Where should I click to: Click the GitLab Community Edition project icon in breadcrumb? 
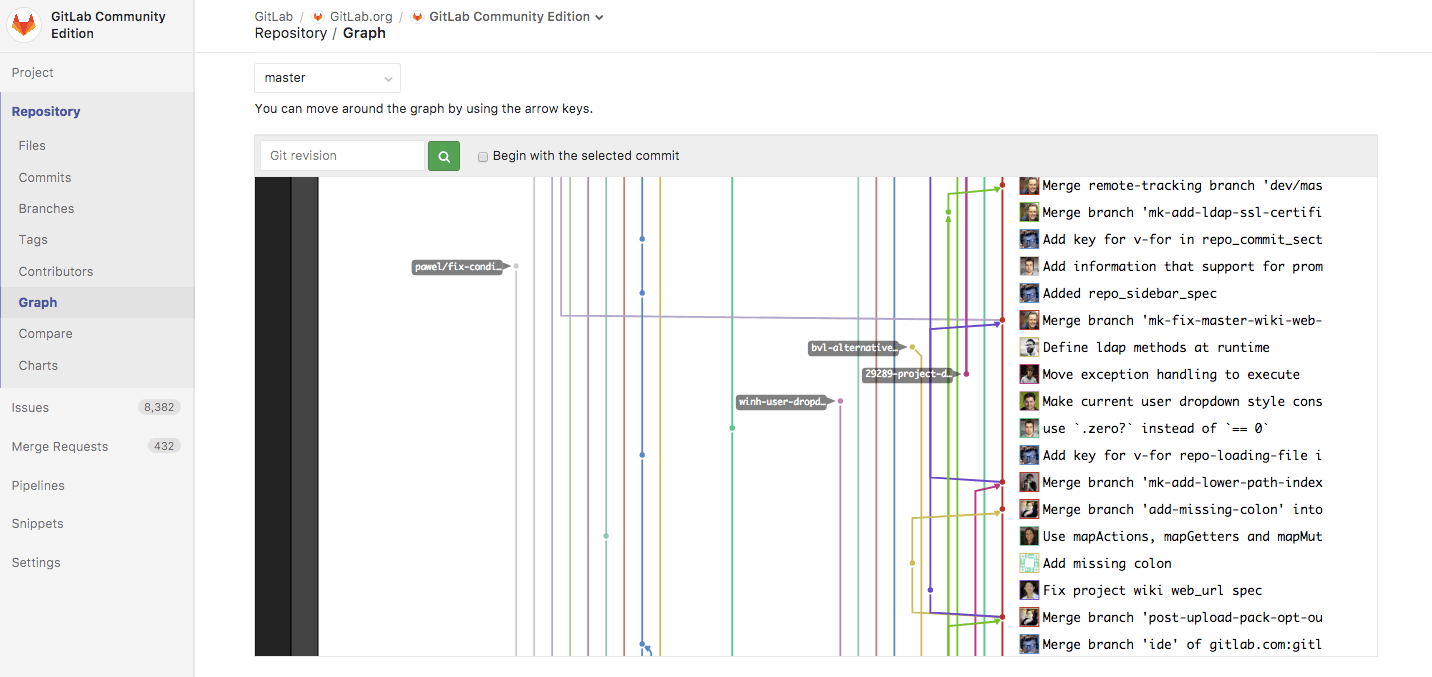click(421, 16)
